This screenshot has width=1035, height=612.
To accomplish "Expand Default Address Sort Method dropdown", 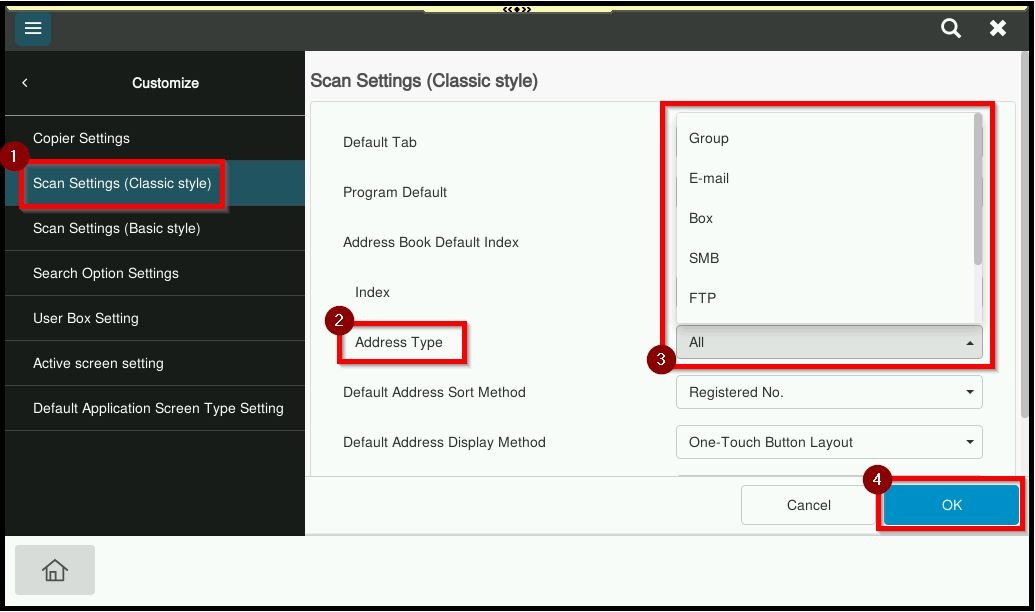I will (829, 392).
